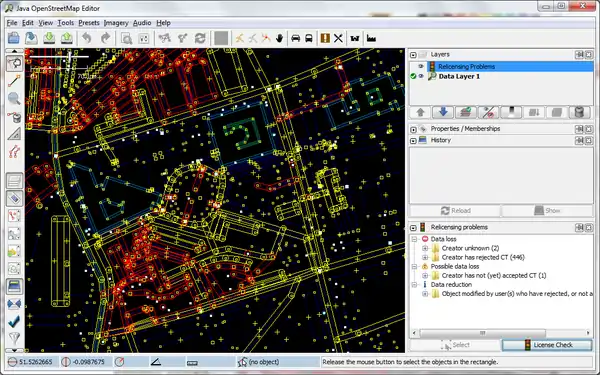Download map data from OSM server
600x375 pixels.
coord(49,38)
